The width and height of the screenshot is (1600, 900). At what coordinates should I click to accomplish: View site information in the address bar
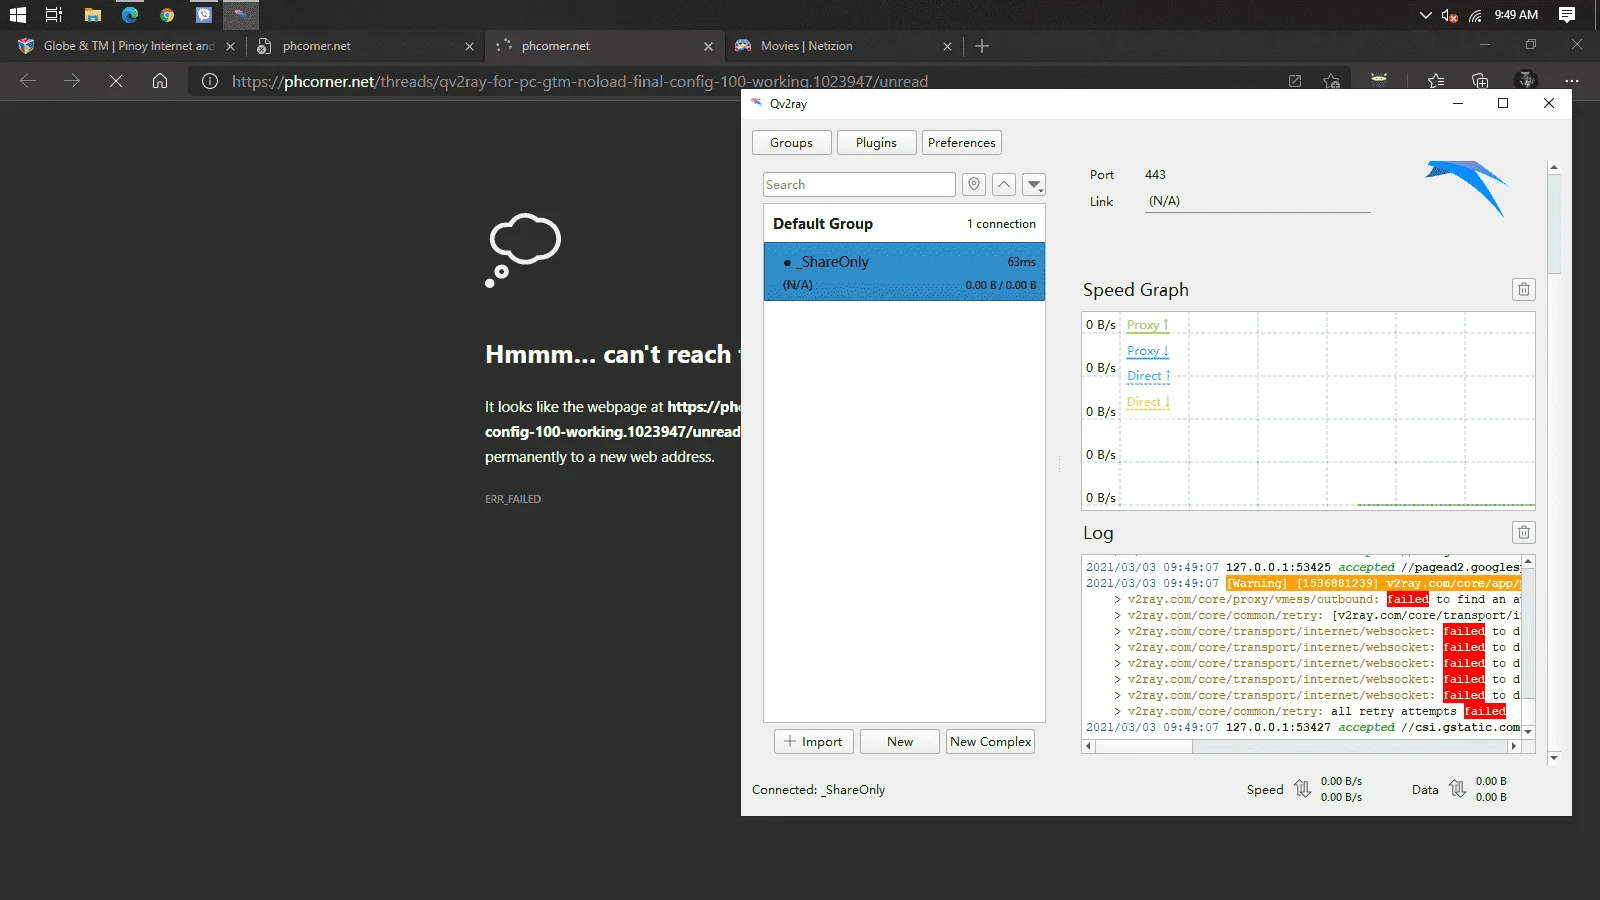pyautogui.click(x=210, y=81)
